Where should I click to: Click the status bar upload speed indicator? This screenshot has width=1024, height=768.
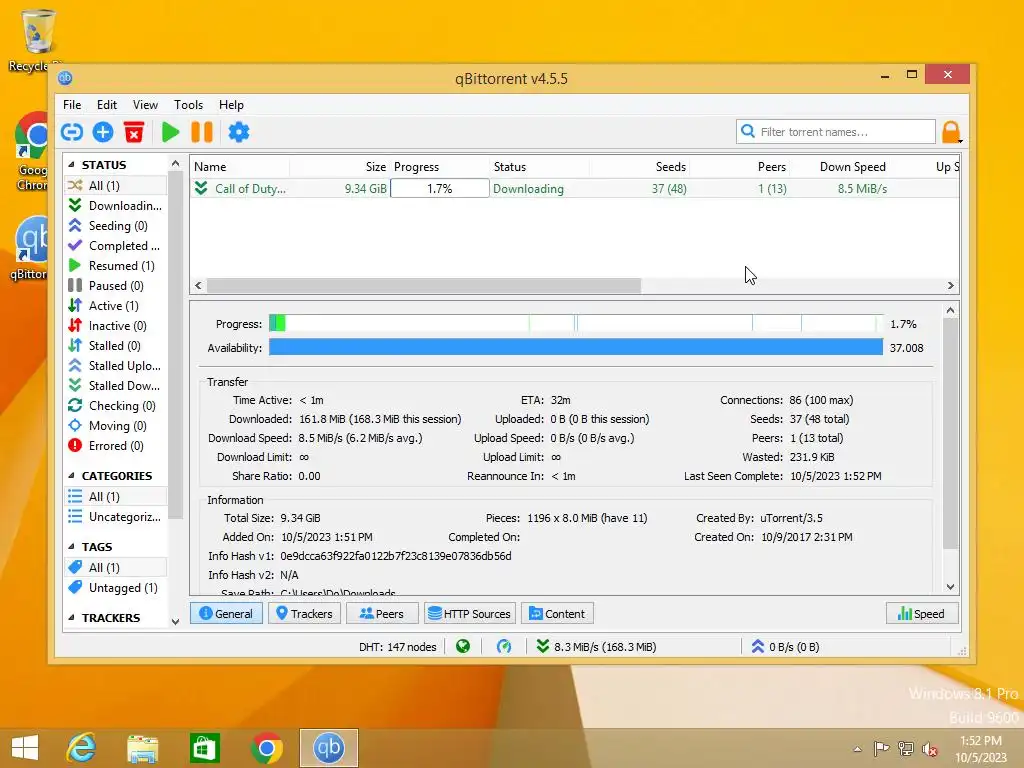(x=785, y=647)
